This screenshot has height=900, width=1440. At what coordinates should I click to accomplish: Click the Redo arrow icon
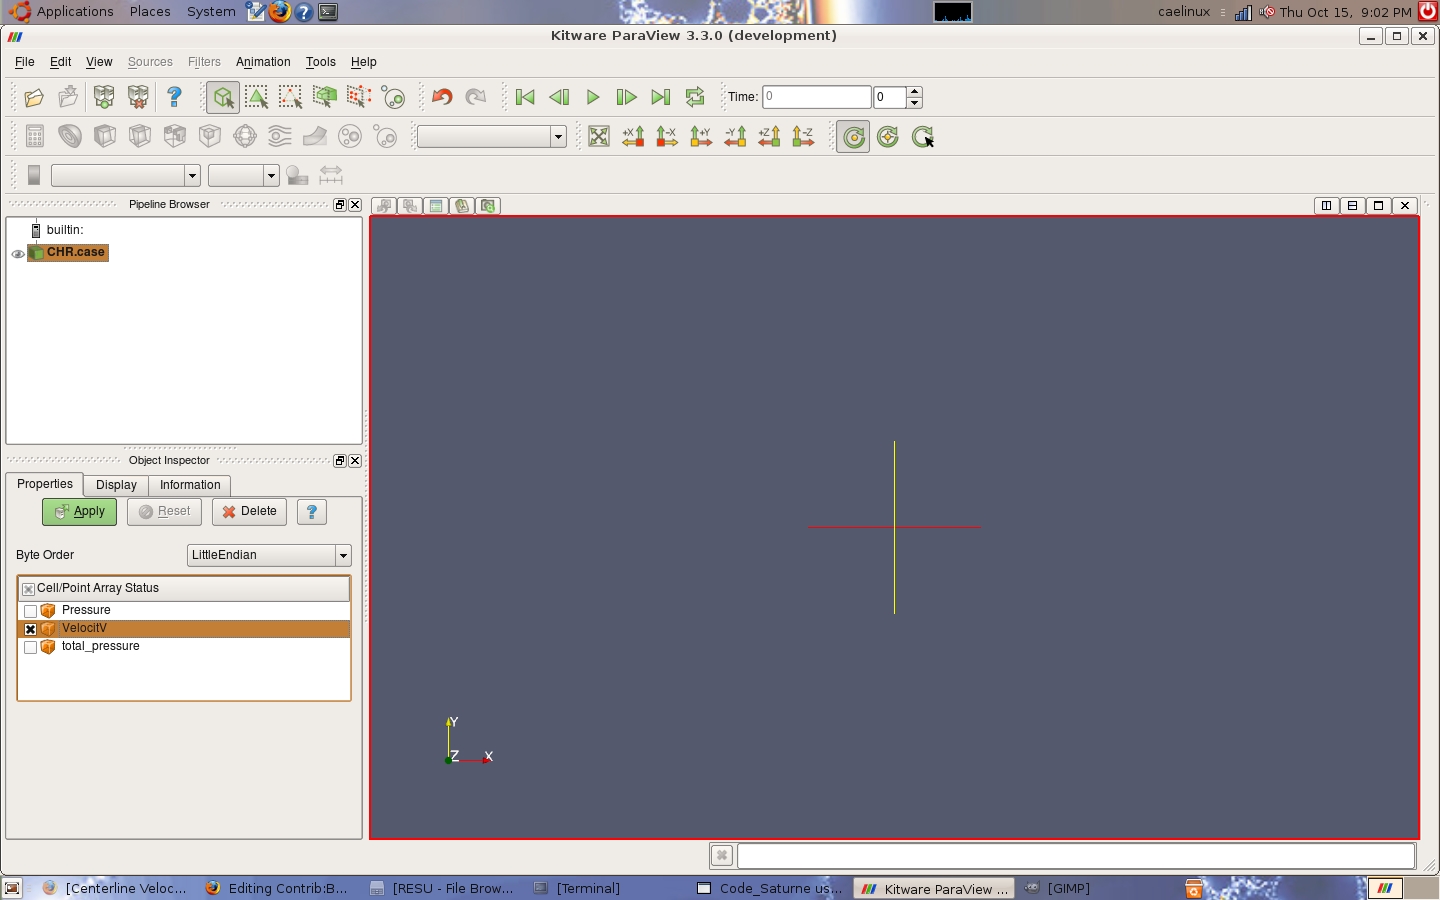[476, 97]
